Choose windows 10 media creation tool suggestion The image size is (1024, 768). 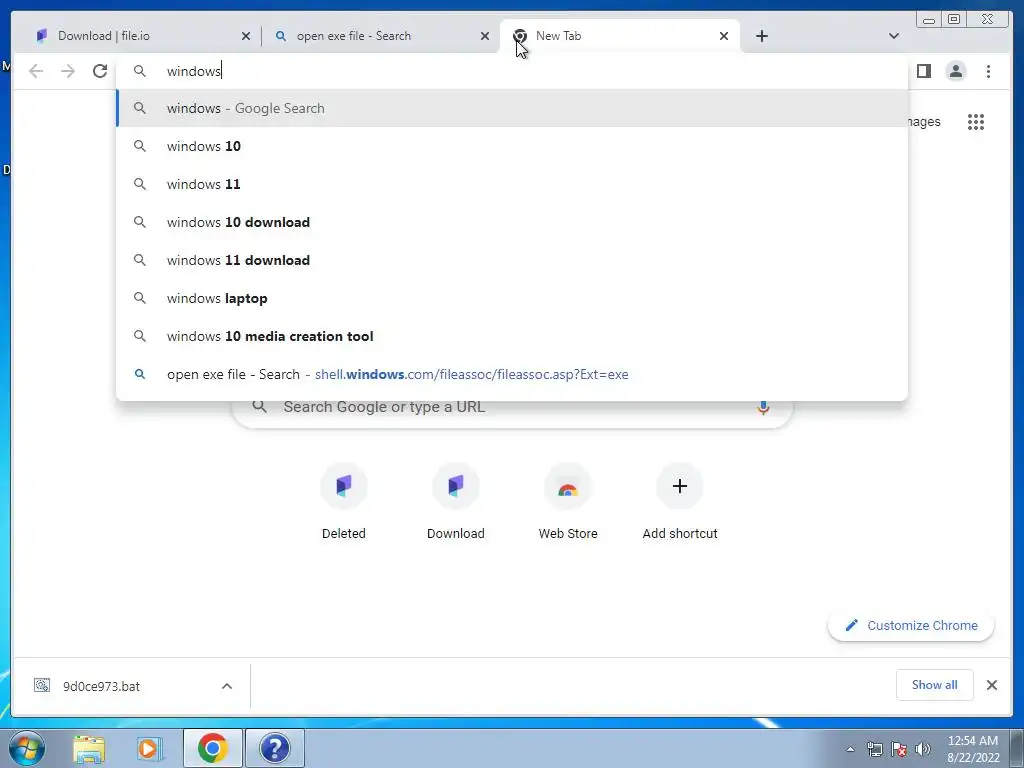click(x=512, y=336)
